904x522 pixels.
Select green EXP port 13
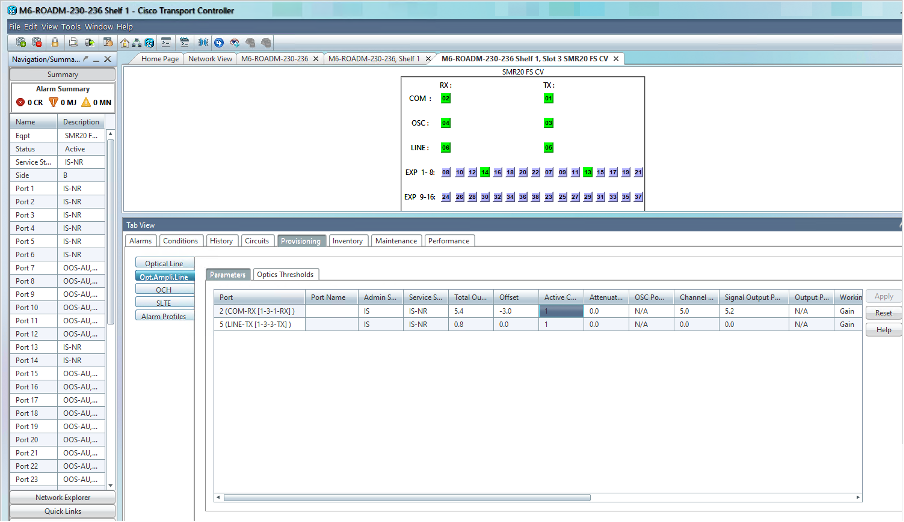pyautogui.click(x=587, y=172)
